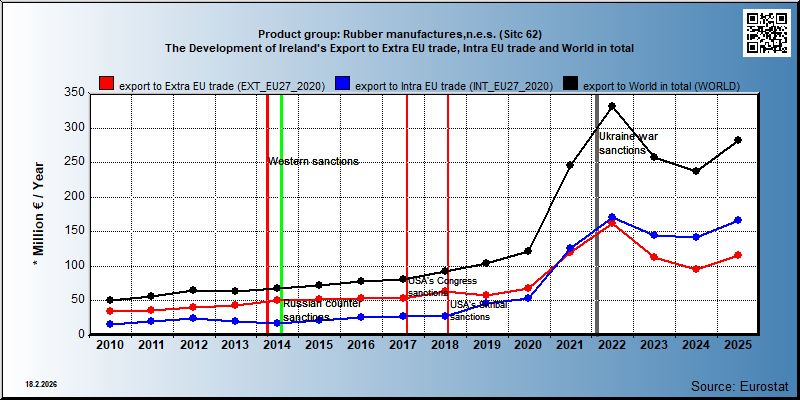The height and width of the screenshot is (400, 800).
Task: Click the QR code in the corner
Action: pyautogui.click(x=766, y=33)
